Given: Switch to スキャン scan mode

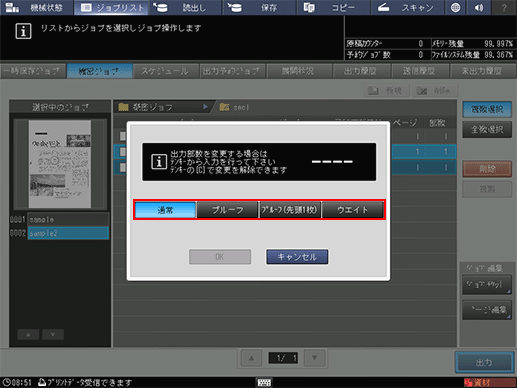Looking at the screenshot, I should point(407,7).
